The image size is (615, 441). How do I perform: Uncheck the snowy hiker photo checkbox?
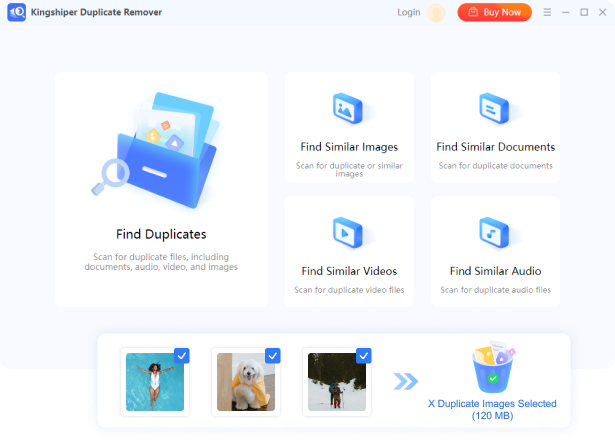coord(364,356)
